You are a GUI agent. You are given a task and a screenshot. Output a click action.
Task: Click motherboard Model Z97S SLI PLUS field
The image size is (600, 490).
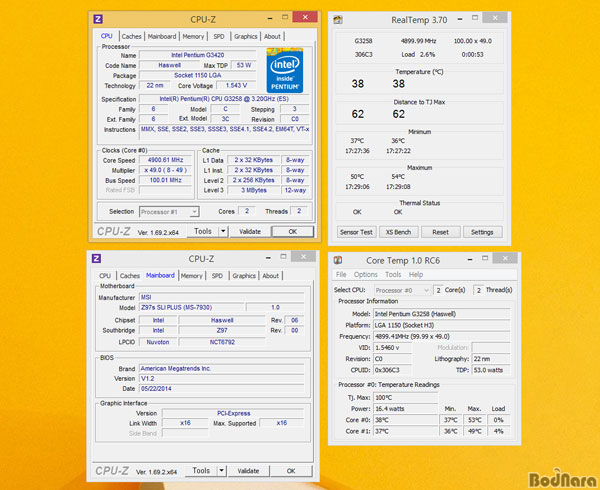point(191,307)
